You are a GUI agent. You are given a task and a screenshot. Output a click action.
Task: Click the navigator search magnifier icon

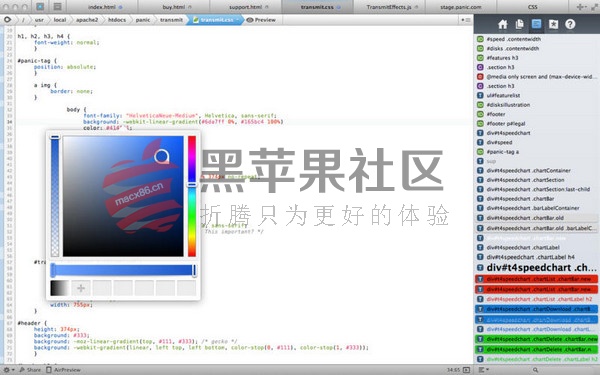coord(535,370)
